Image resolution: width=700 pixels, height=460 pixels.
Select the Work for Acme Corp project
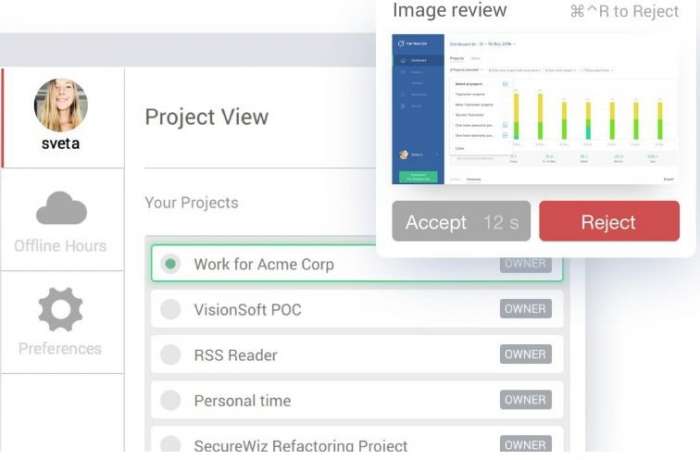[264, 264]
